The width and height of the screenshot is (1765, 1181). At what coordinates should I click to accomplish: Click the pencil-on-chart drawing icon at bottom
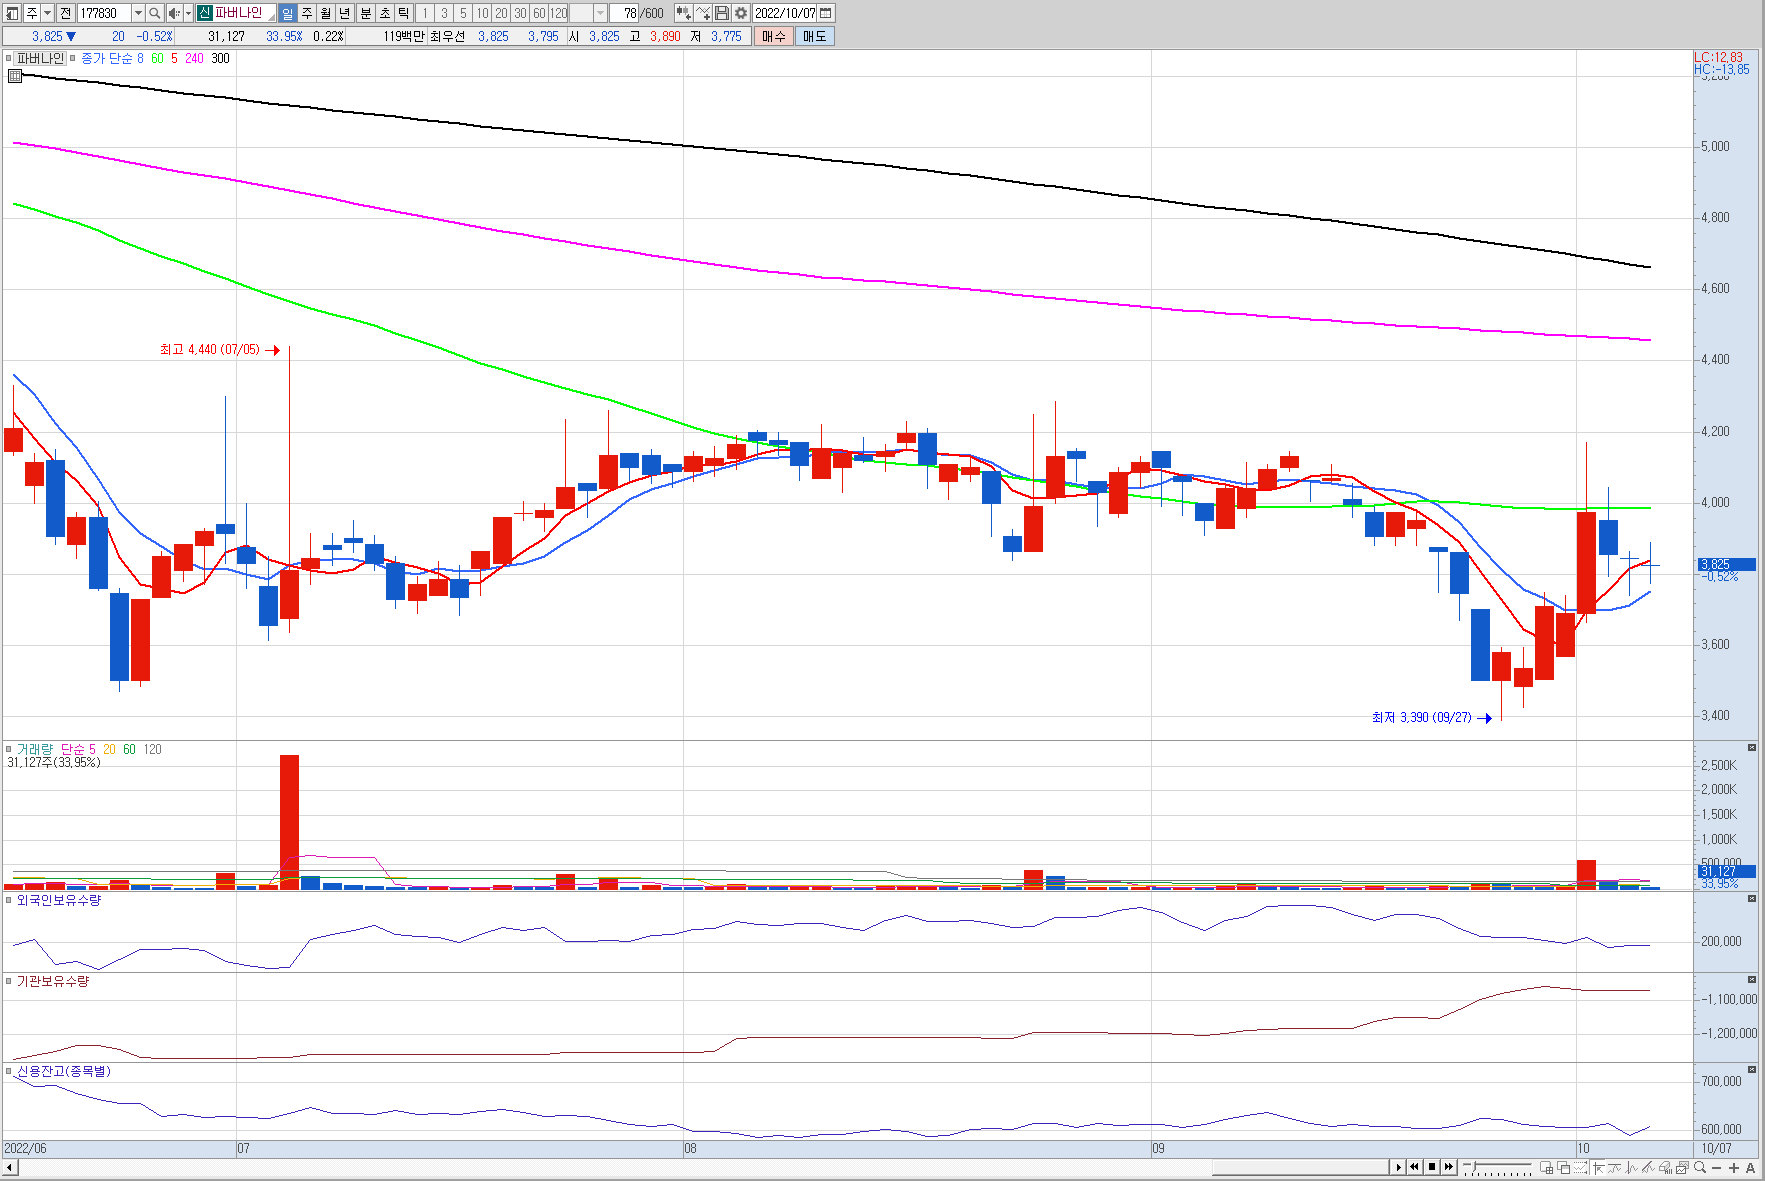[1649, 1167]
